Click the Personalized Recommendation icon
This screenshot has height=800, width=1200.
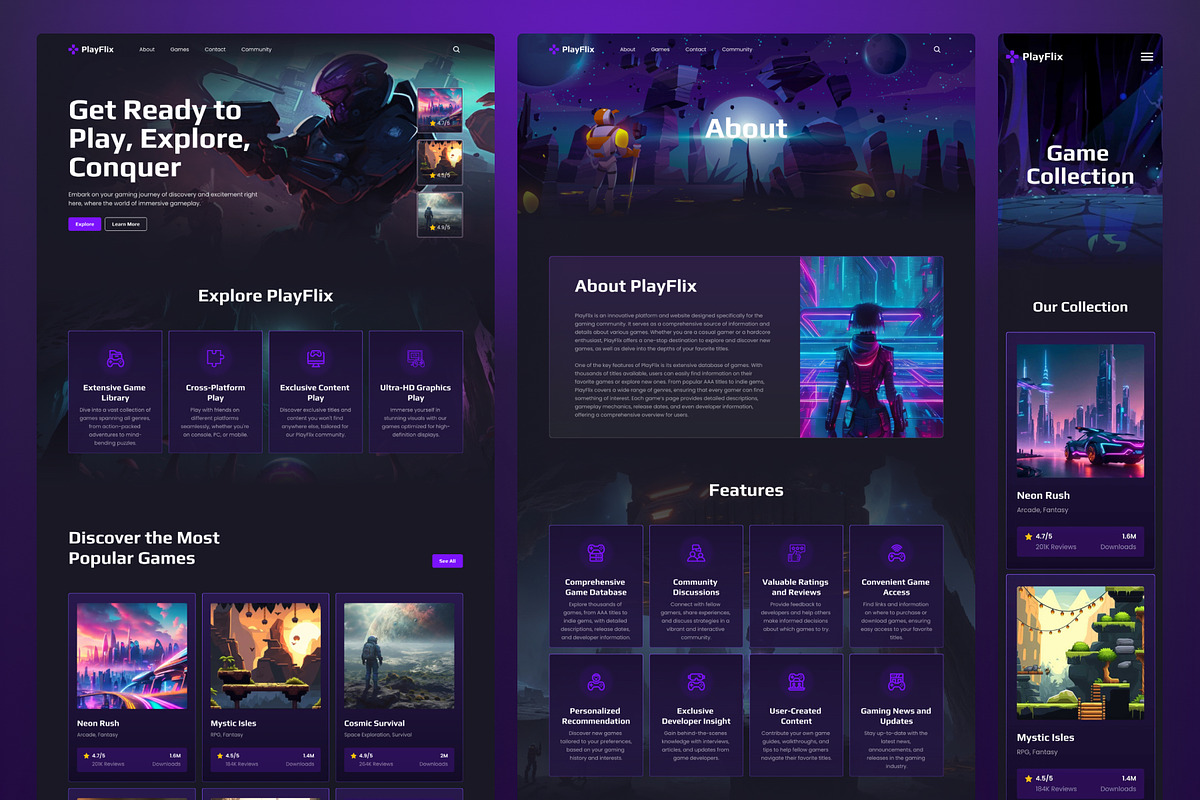[x=596, y=682]
